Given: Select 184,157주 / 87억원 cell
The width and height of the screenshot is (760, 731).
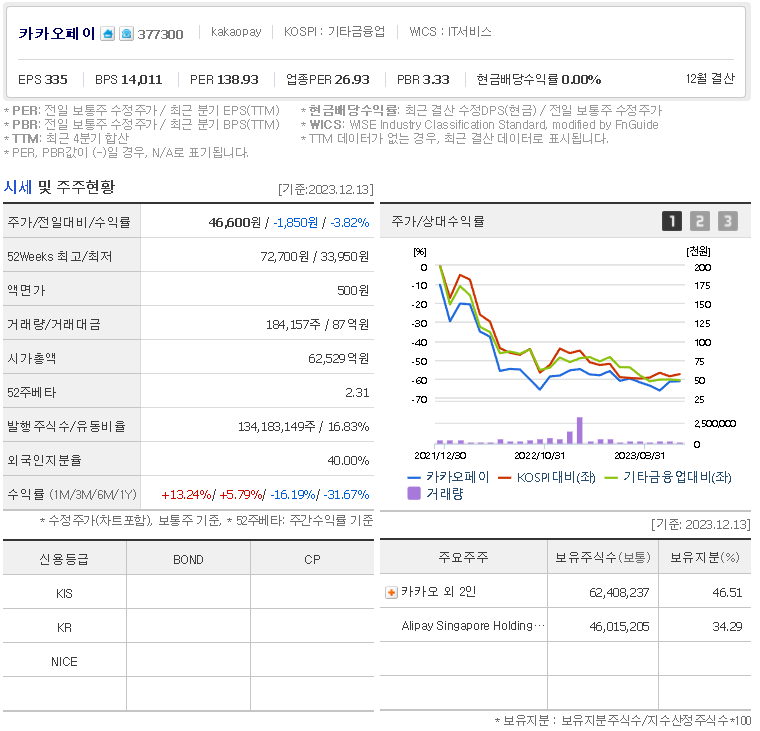Looking at the screenshot, I should (317, 324).
